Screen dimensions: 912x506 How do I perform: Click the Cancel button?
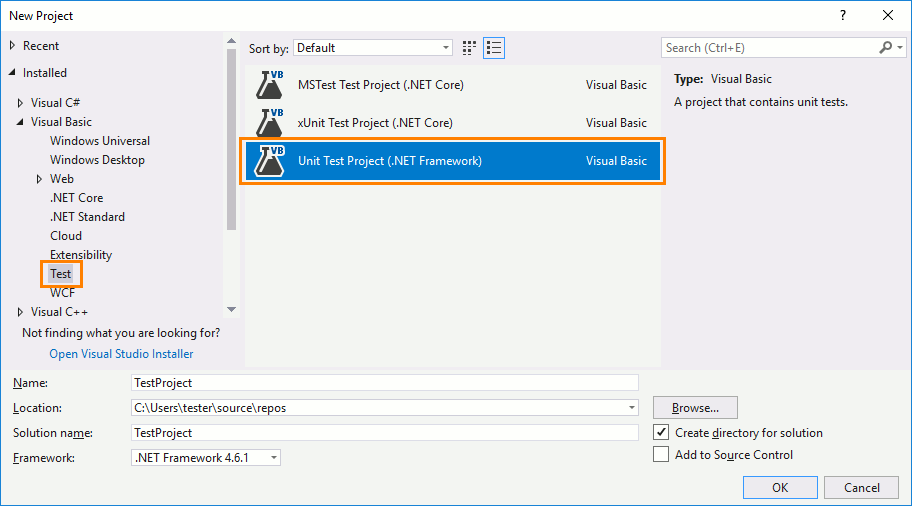click(x=861, y=487)
